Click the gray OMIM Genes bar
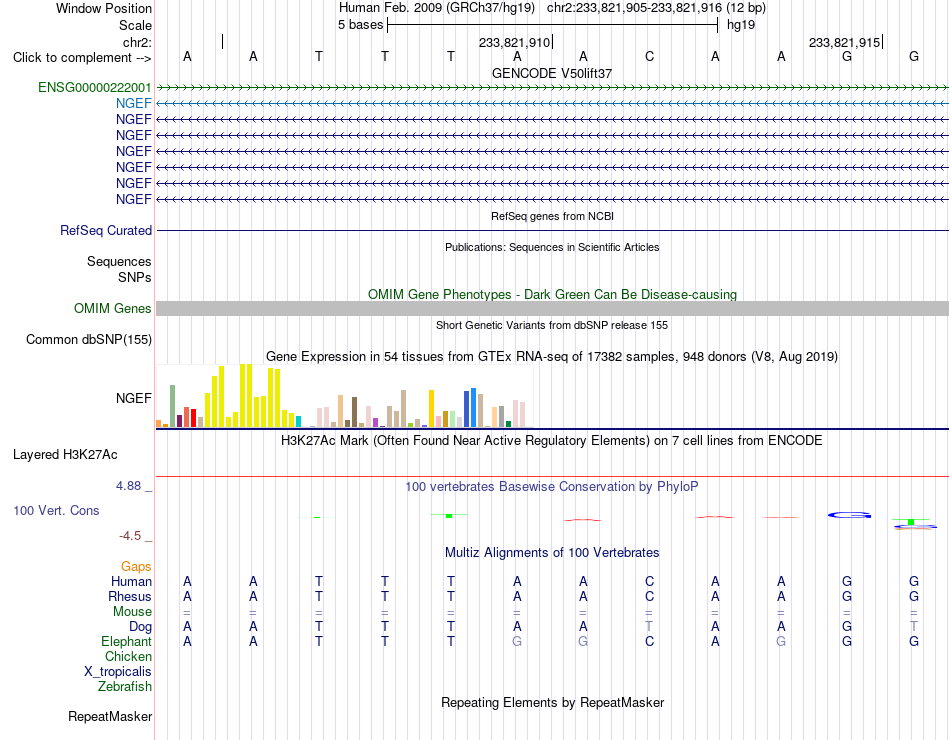Image resolution: width=950 pixels, height=740 pixels. tap(552, 308)
